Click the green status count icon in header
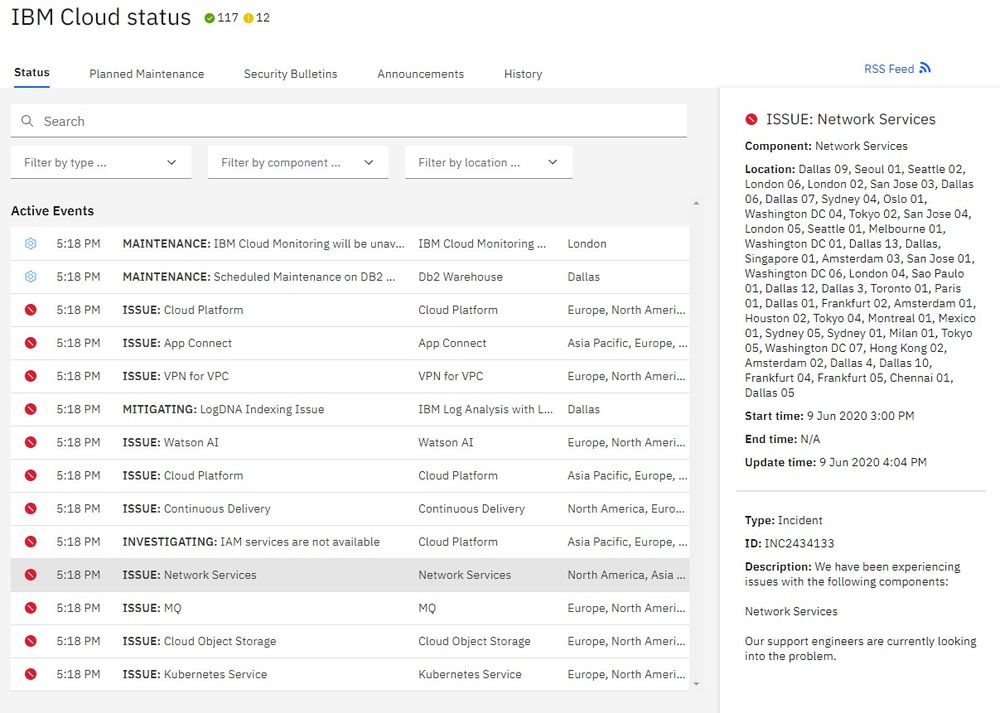The width and height of the screenshot is (1000, 713). pyautogui.click(x=209, y=18)
